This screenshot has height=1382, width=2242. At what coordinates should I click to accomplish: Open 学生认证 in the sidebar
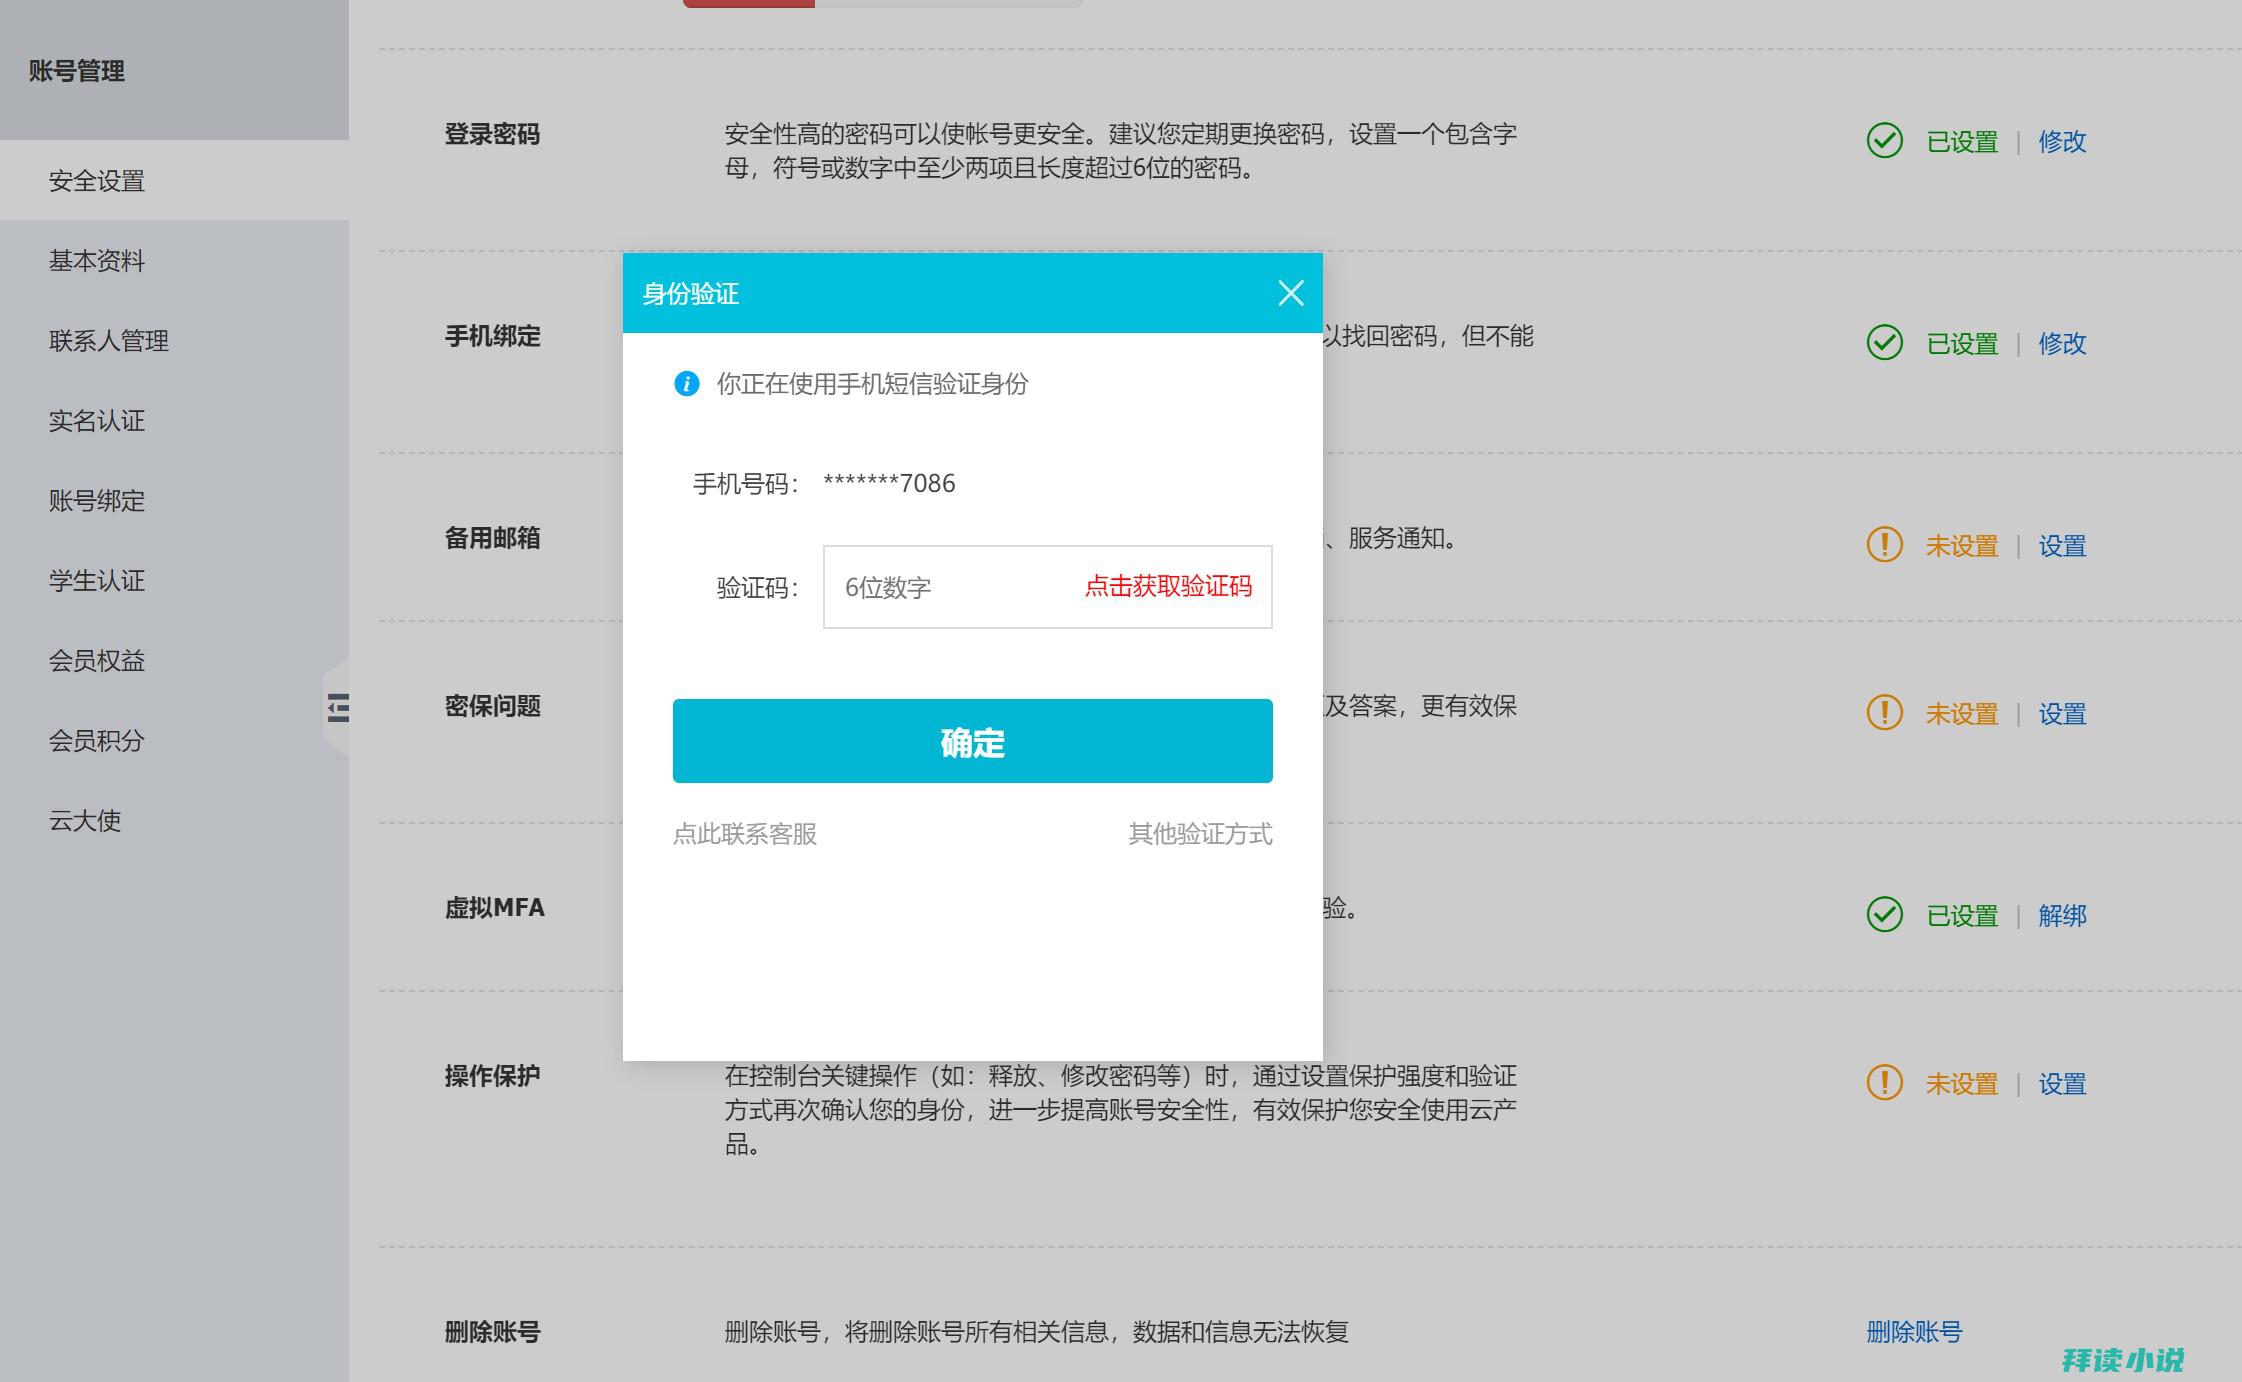[x=174, y=581]
